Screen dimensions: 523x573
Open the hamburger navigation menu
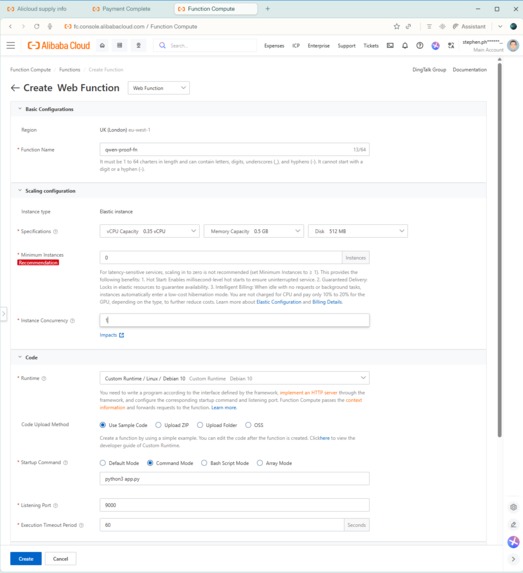(x=11, y=45)
